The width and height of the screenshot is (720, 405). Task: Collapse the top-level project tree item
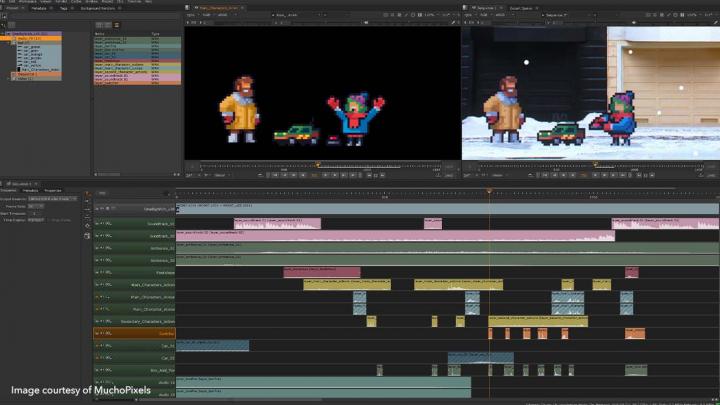tap(7, 33)
